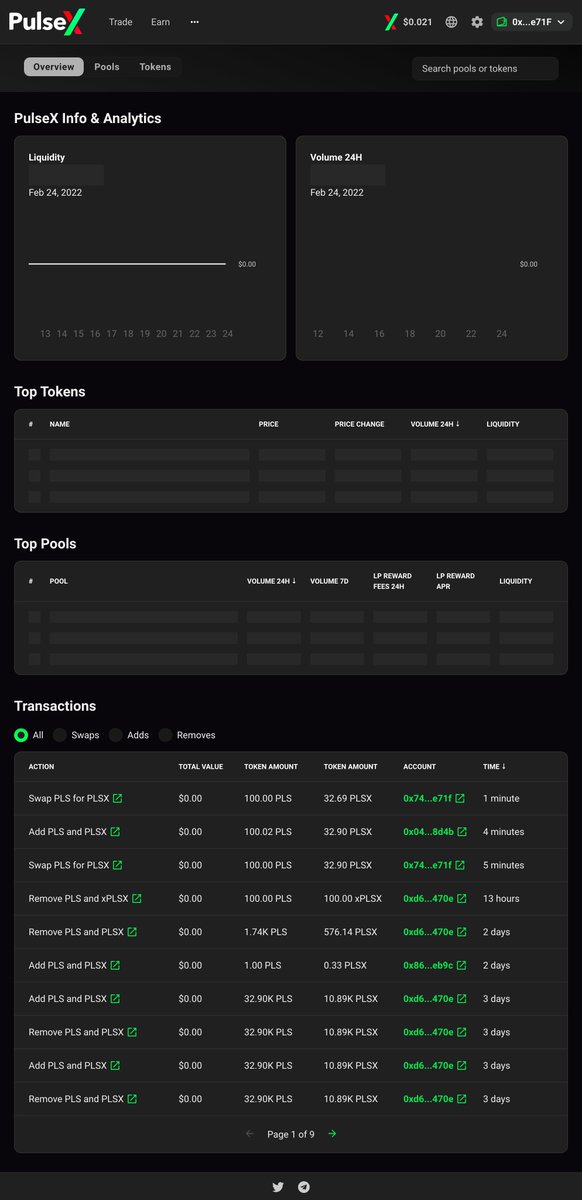
Task: Click the 32.69 PLSX amount cell
Action: click(348, 798)
